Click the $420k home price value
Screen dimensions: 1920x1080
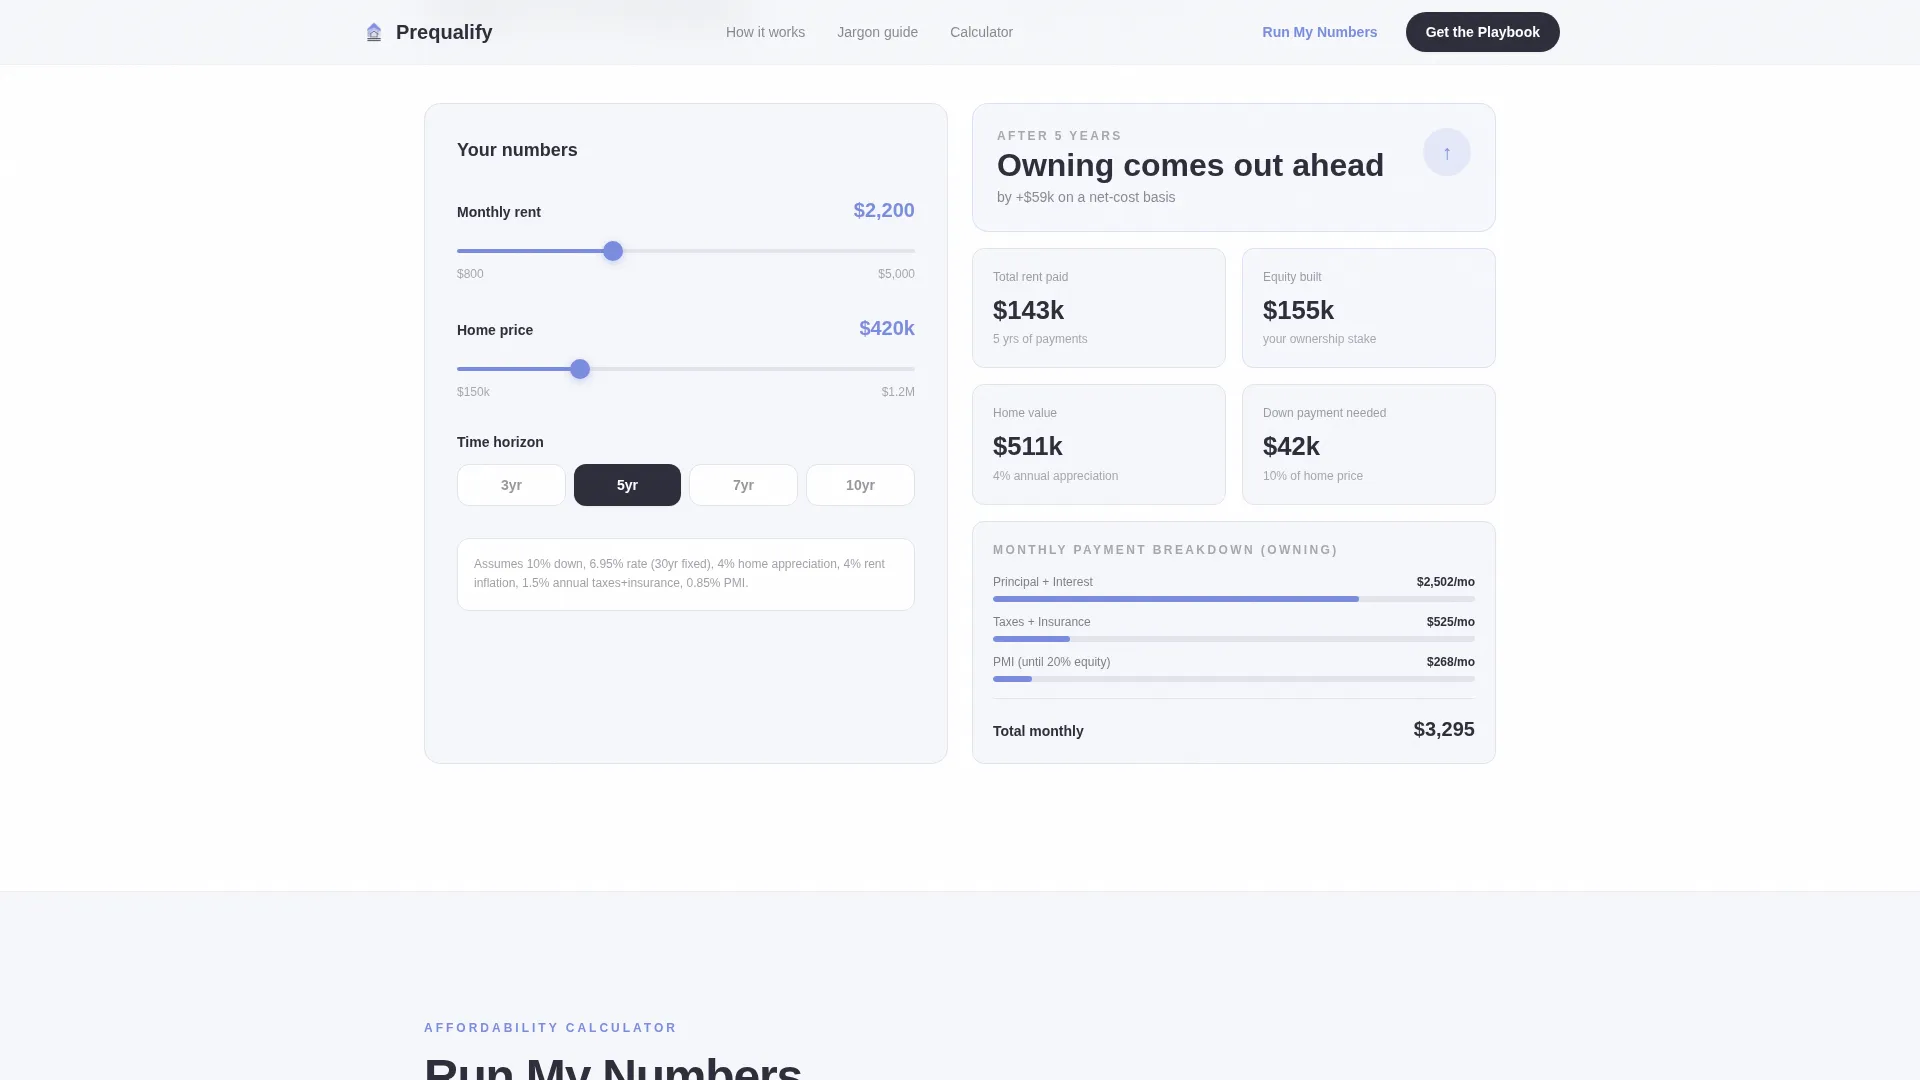887,328
